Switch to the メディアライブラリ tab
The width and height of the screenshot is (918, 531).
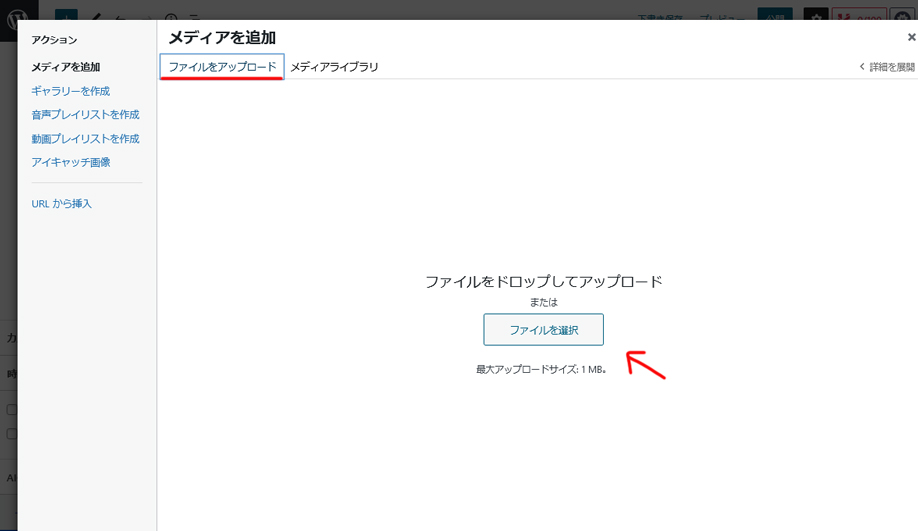tap(334, 67)
